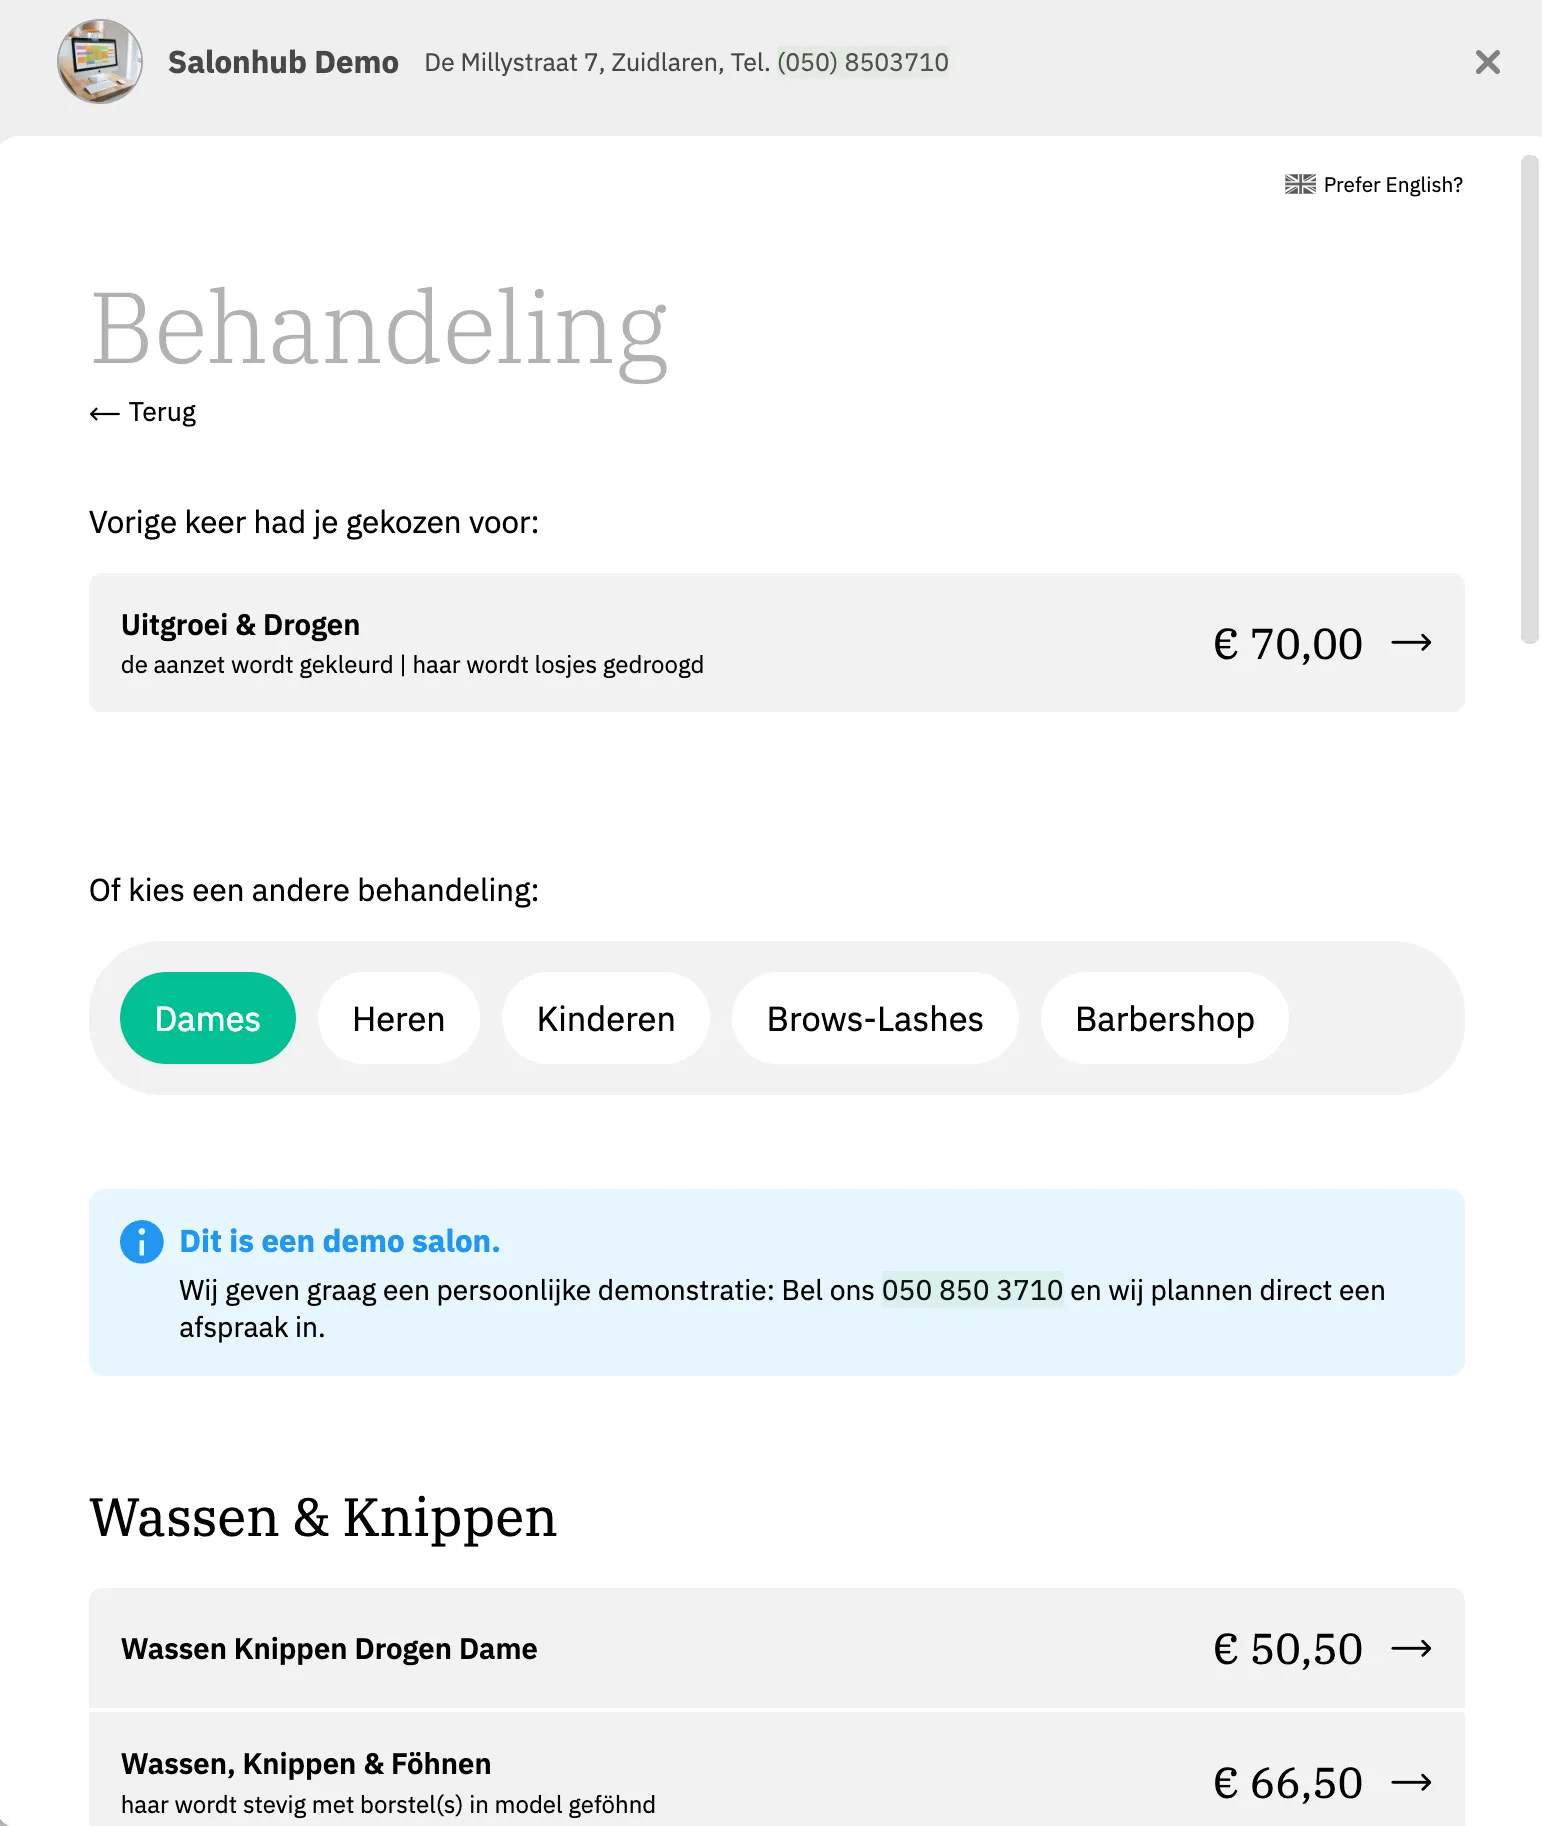This screenshot has height=1826, width=1542.
Task: Open the Kinderen category tab
Action: tap(605, 1019)
